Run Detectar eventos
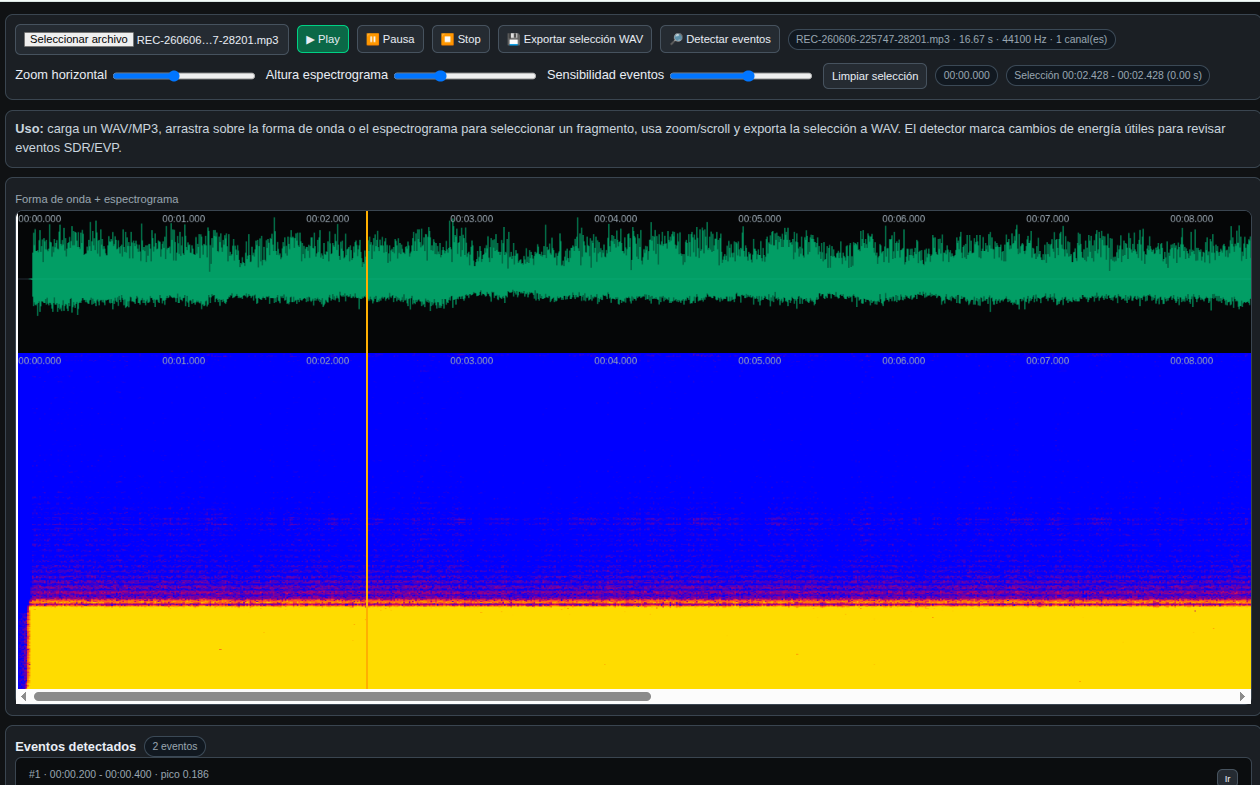The width and height of the screenshot is (1260, 785). pos(720,39)
